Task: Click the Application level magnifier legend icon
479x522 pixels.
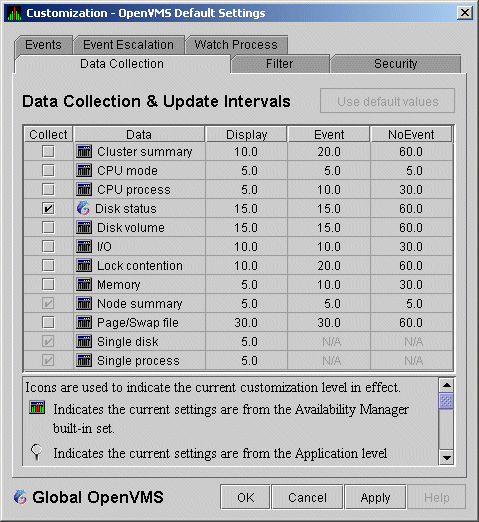Action: pyautogui.click(x=36, y=452)
